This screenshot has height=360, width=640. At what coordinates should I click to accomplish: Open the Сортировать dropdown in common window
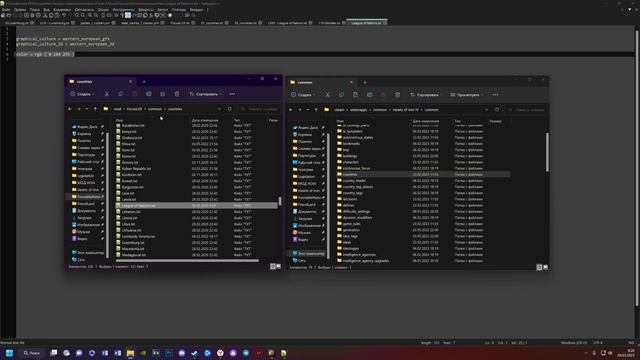pyautogui.click(x=427, y=95)
